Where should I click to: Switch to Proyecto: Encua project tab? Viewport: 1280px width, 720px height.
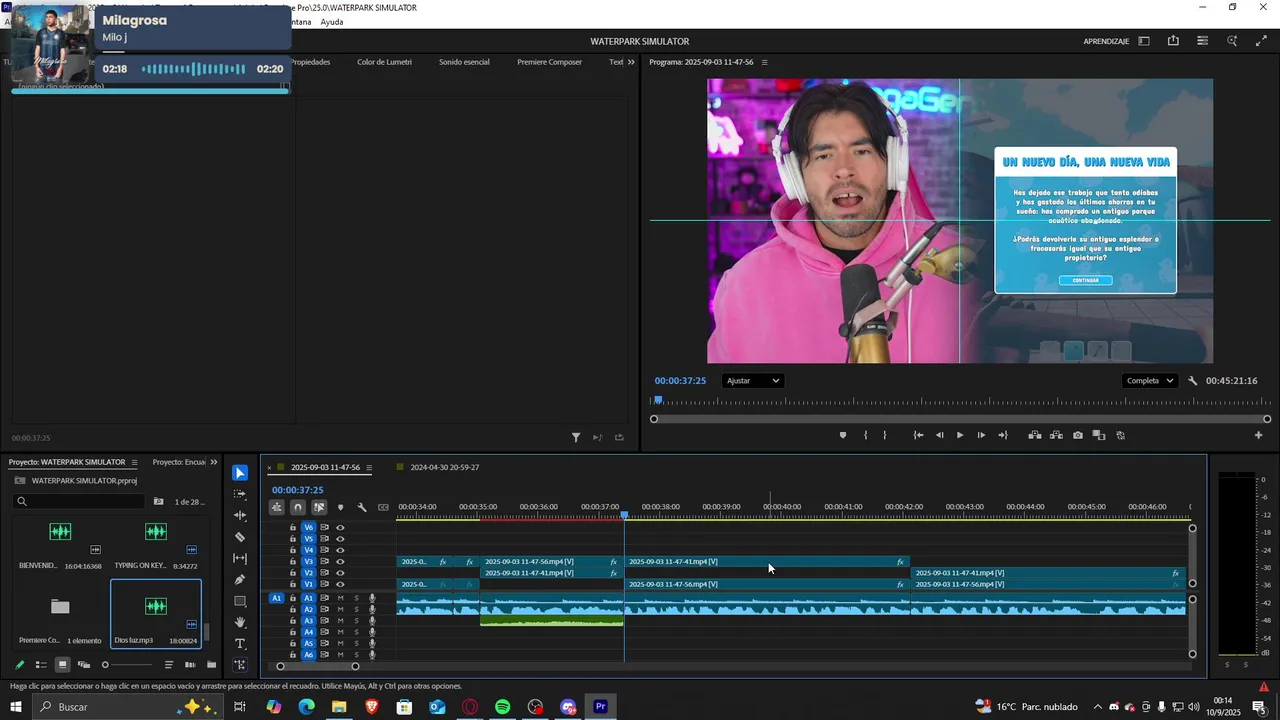[x=179, y=462]
